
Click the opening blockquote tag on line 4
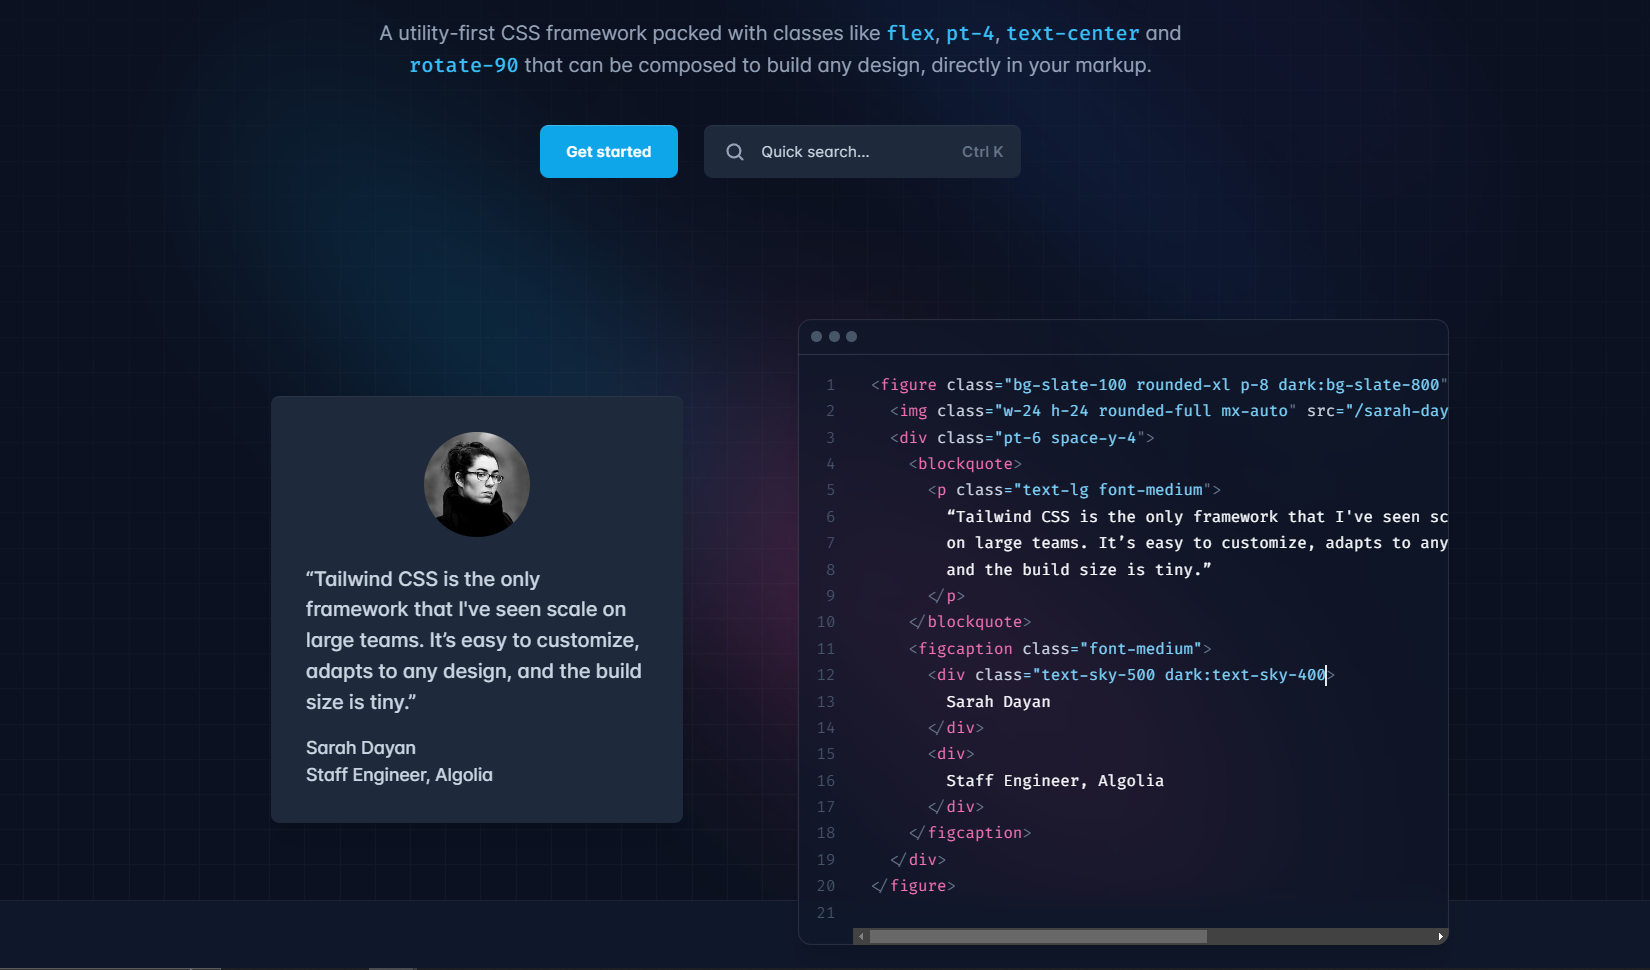pos(965,464)
